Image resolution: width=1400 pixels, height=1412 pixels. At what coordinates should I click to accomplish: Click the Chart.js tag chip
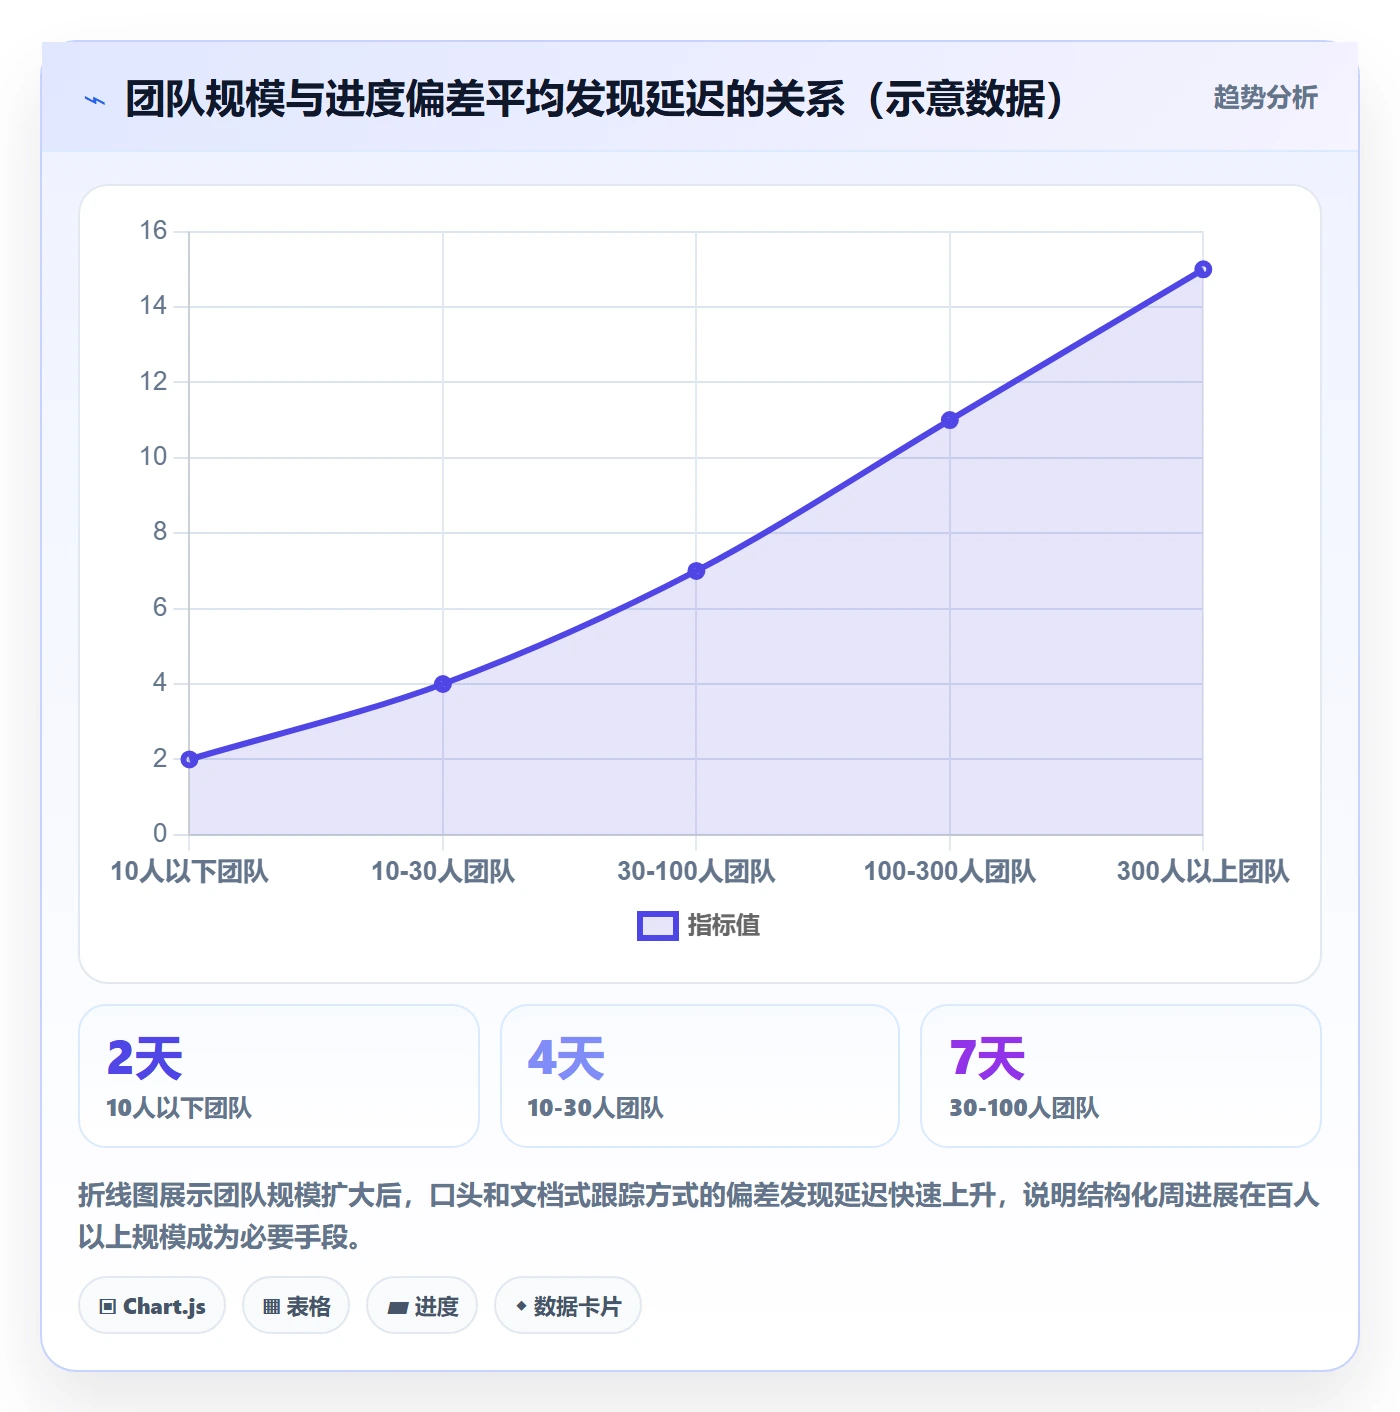tap(152, 1306)
